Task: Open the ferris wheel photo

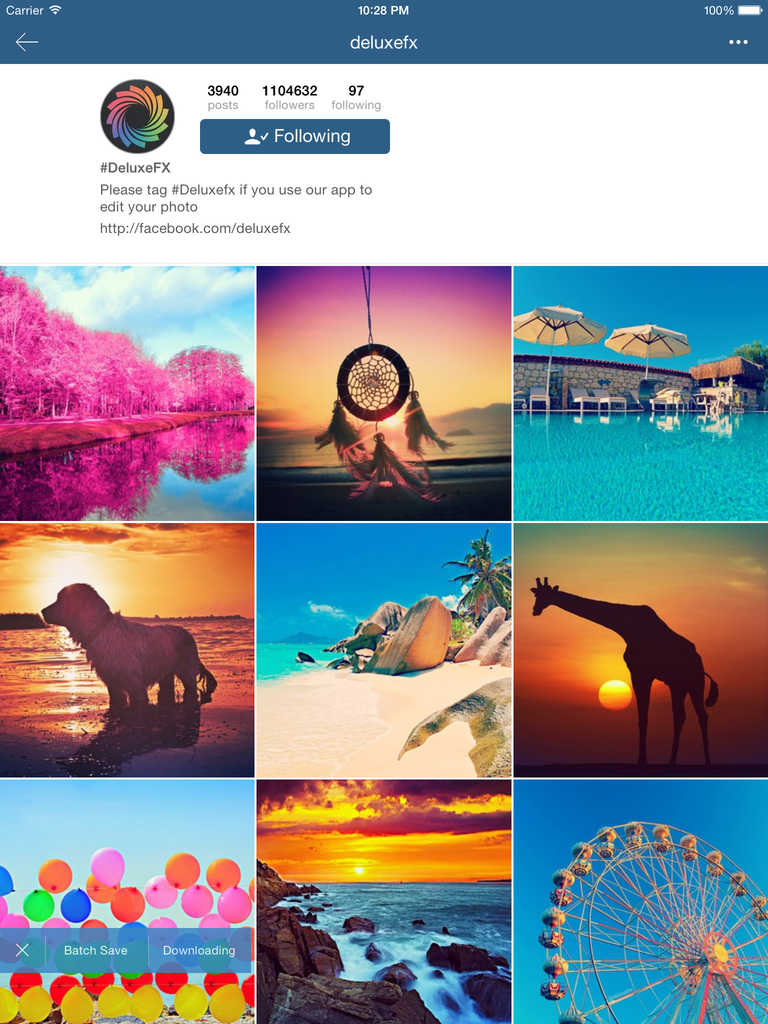Action: point(641,902)
